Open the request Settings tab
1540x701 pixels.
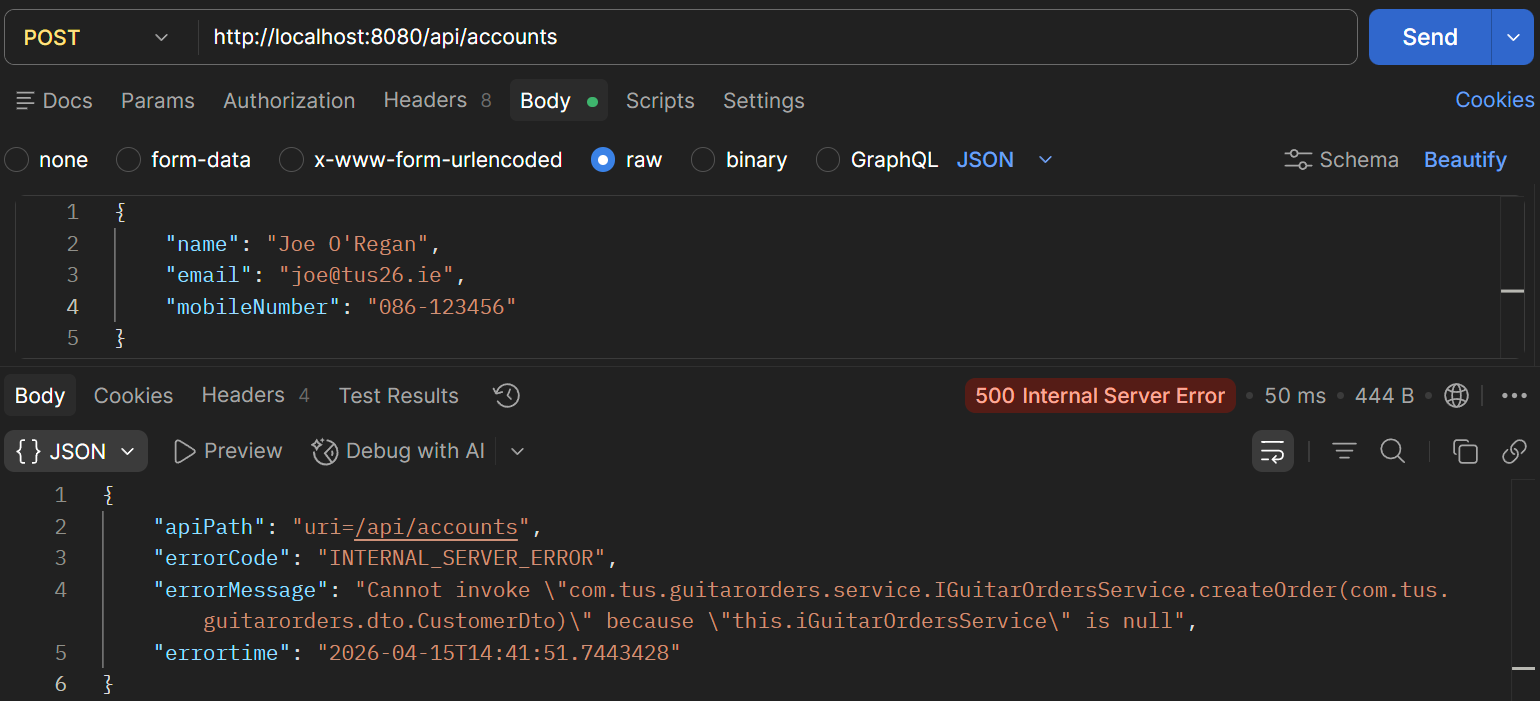[764, 101]
